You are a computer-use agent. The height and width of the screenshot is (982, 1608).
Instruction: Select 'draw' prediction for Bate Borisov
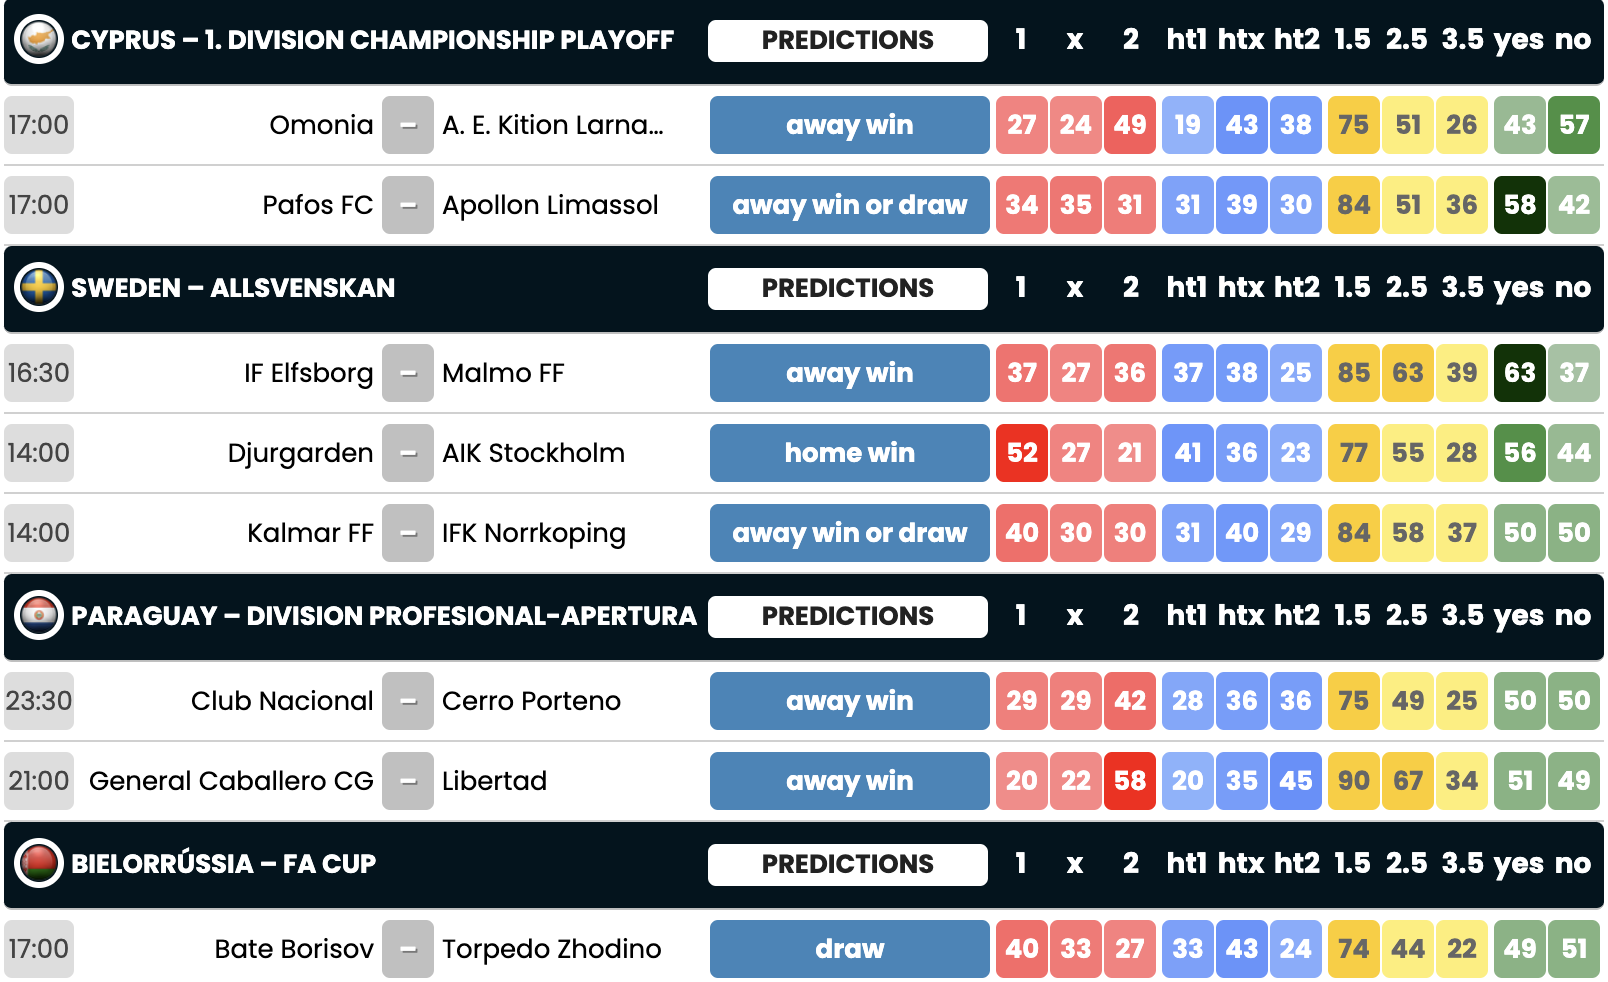pos(850,949)
